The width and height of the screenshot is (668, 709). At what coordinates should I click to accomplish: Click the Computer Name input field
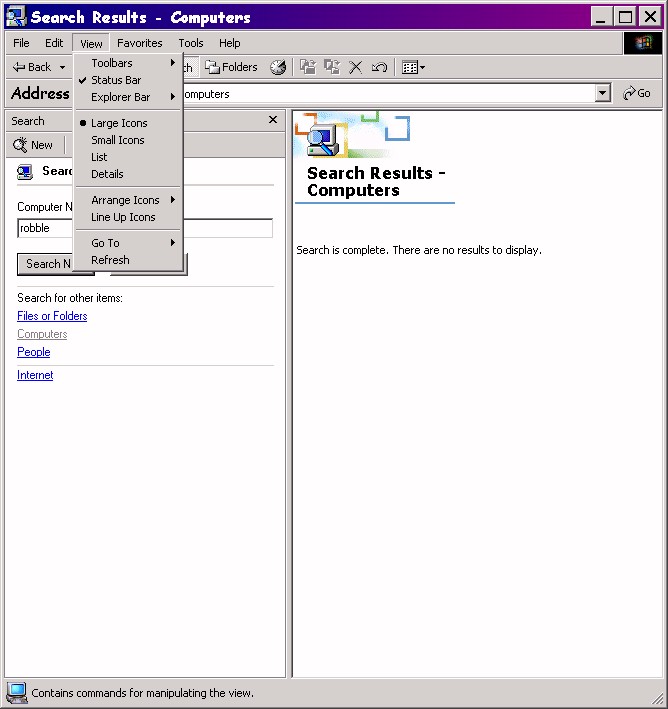[x=145, y=228]
